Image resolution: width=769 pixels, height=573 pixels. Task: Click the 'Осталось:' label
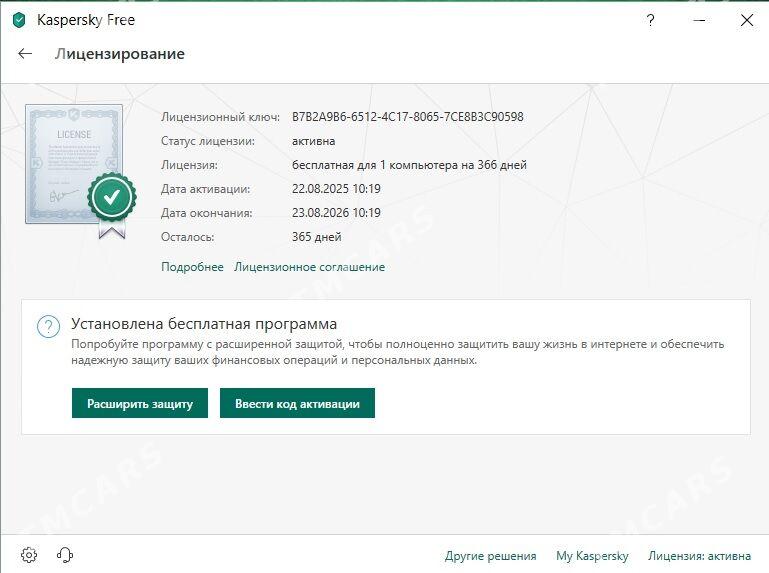[187, 237]
